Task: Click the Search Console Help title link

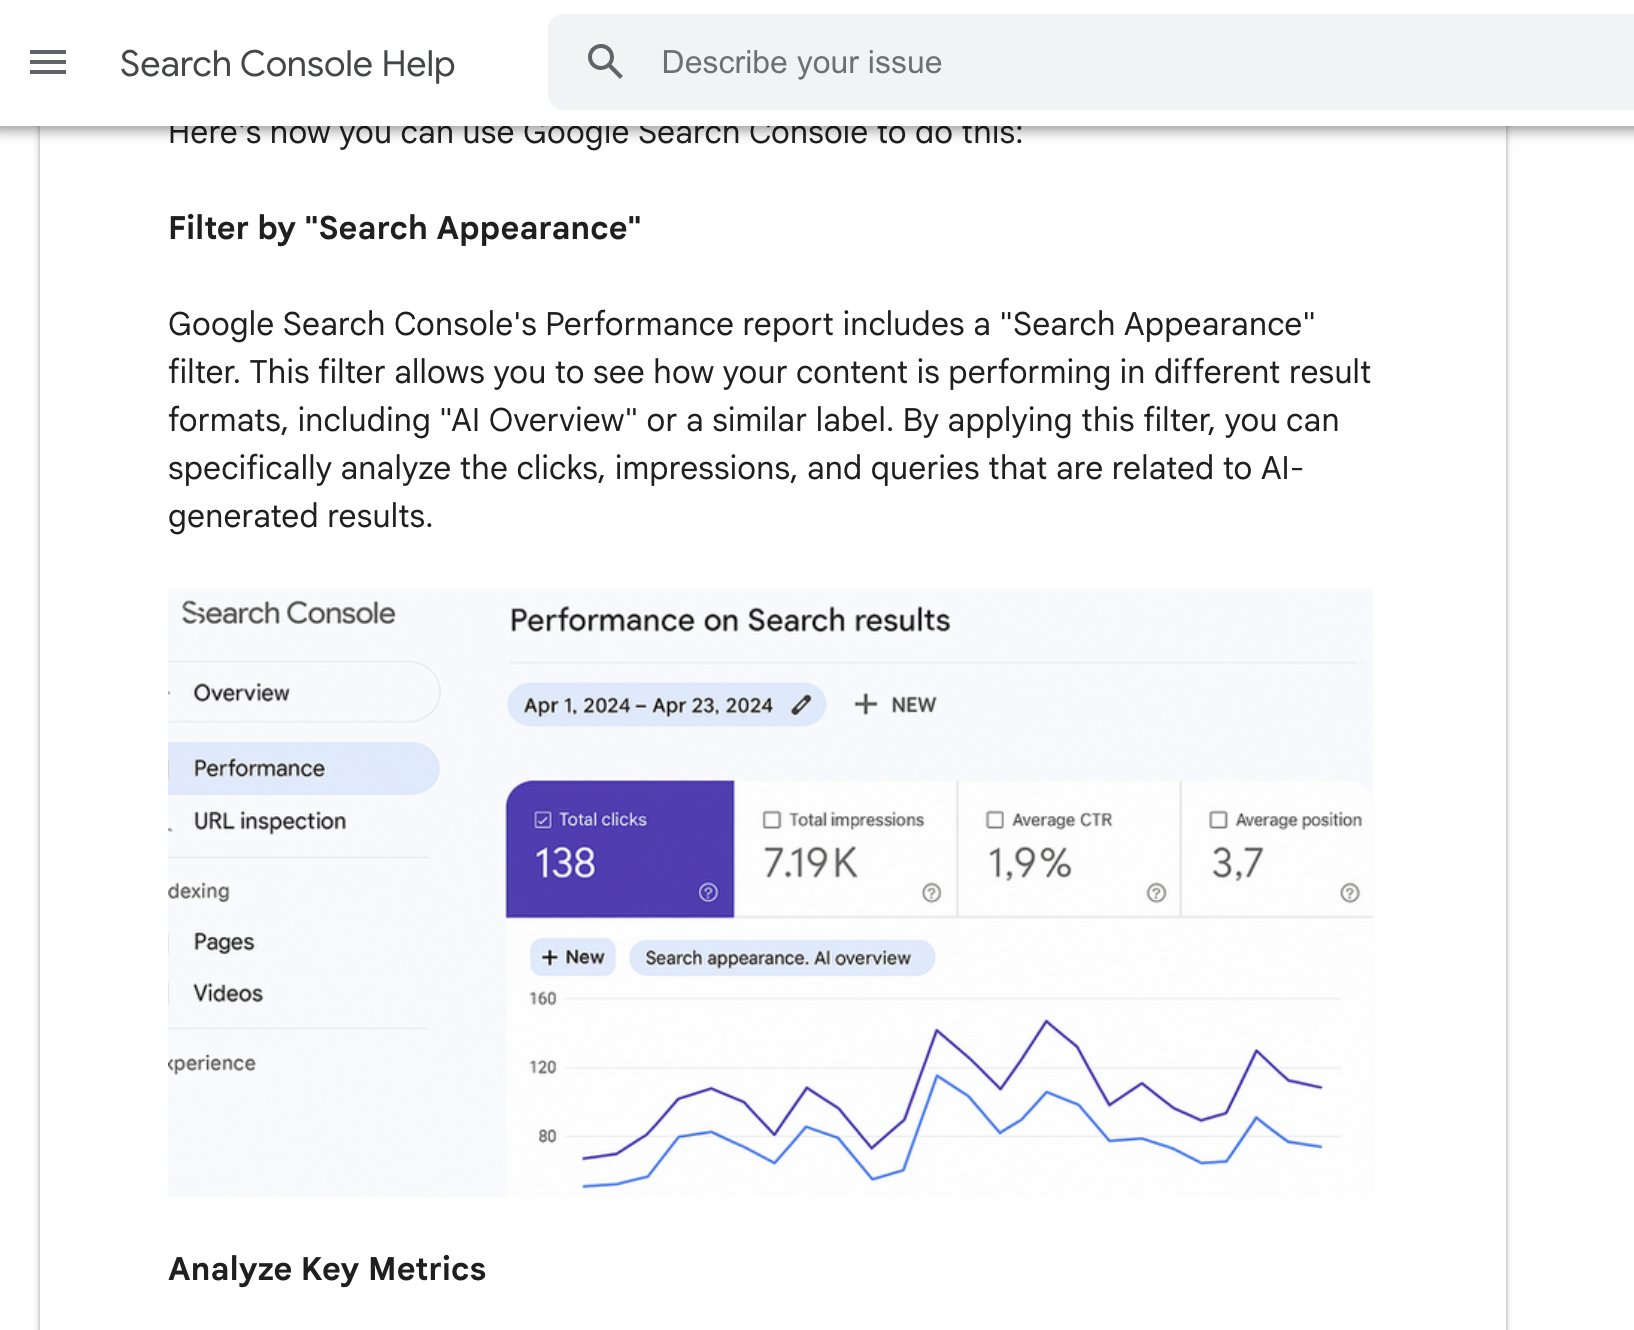Action: pyautogui.click(x=287, y=63)
